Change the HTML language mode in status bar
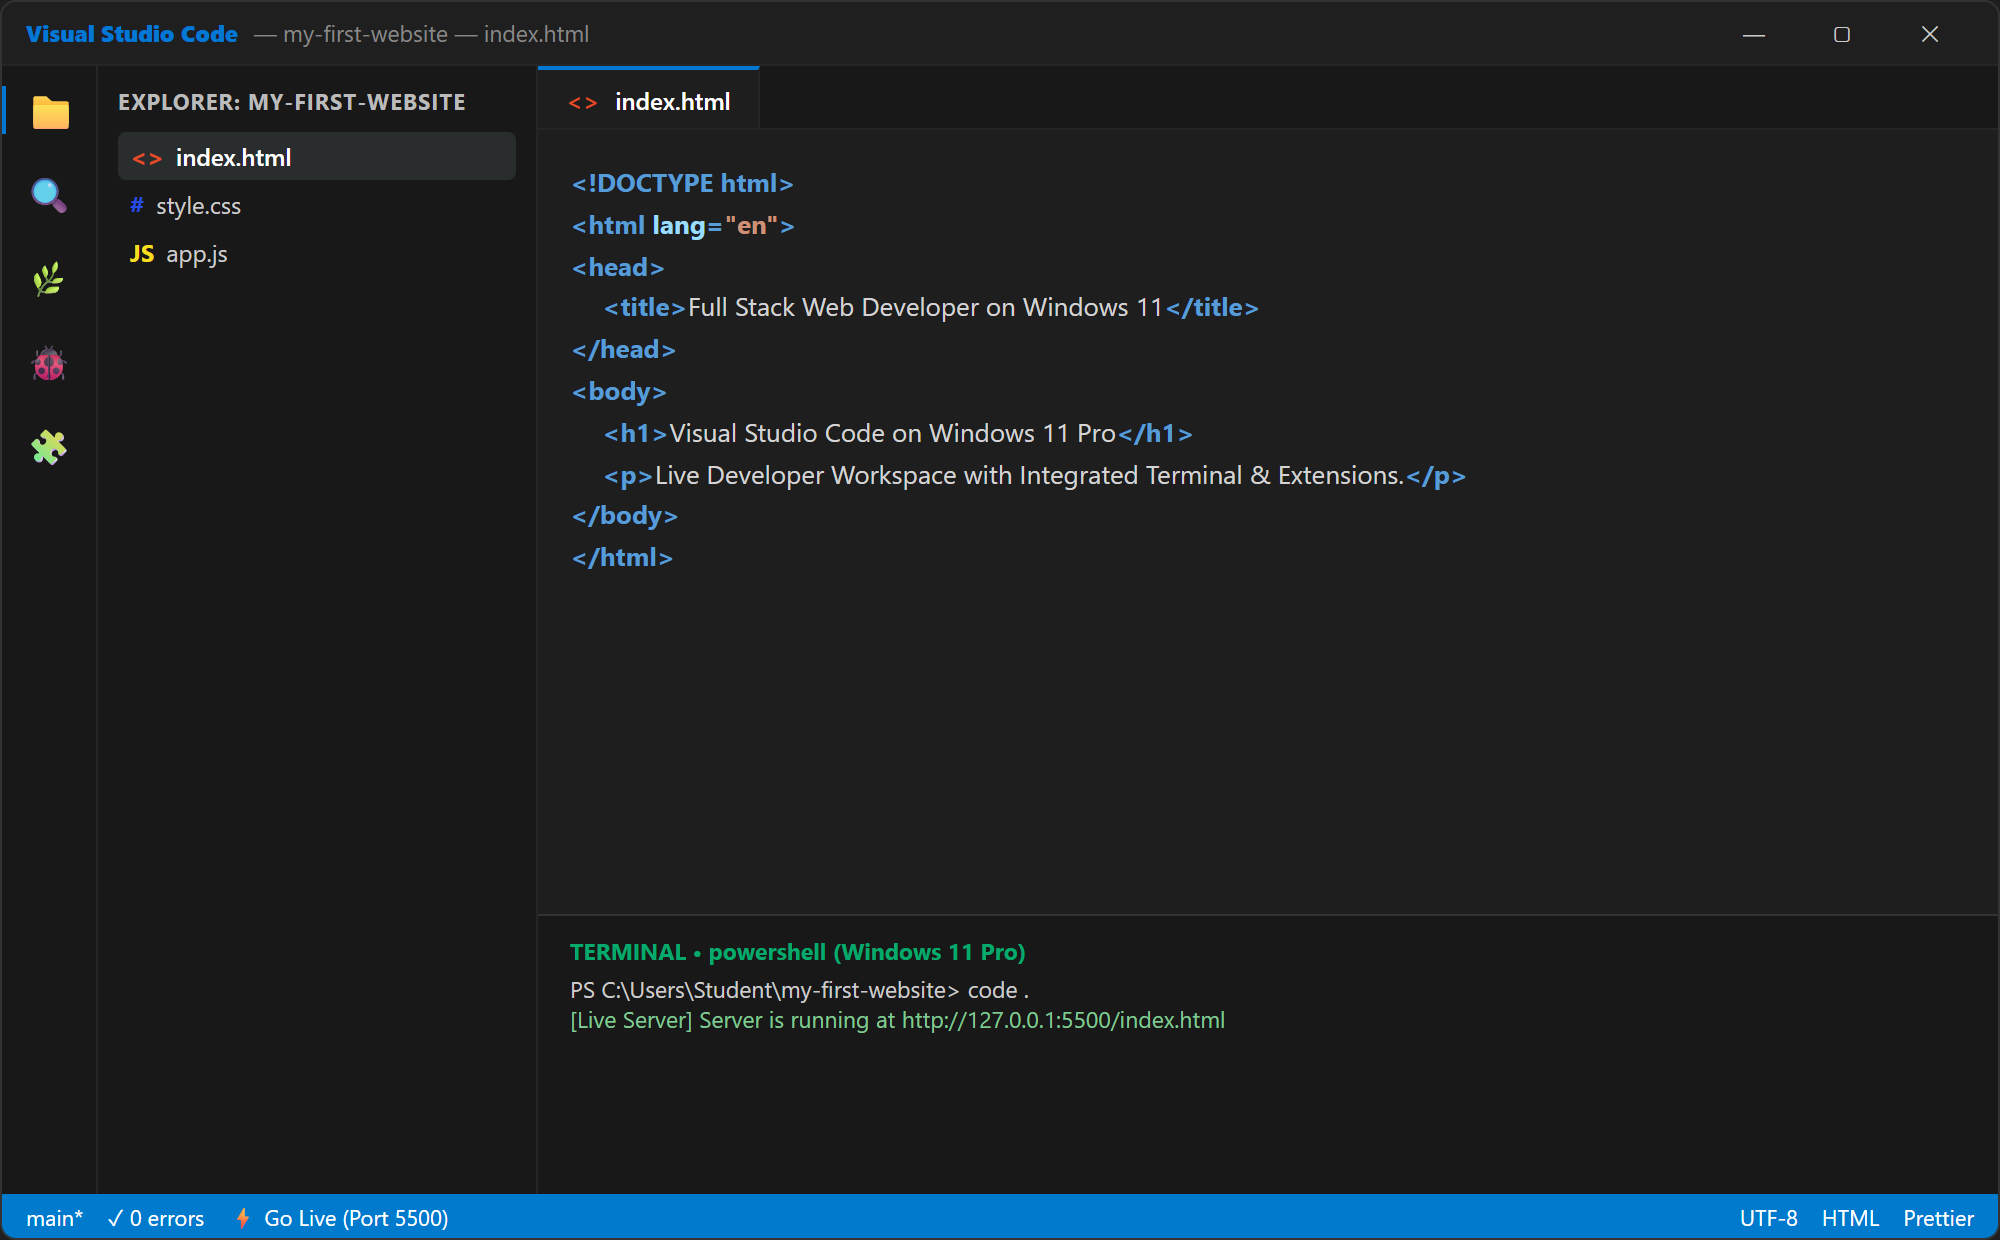 (x=1850, y=1218)
